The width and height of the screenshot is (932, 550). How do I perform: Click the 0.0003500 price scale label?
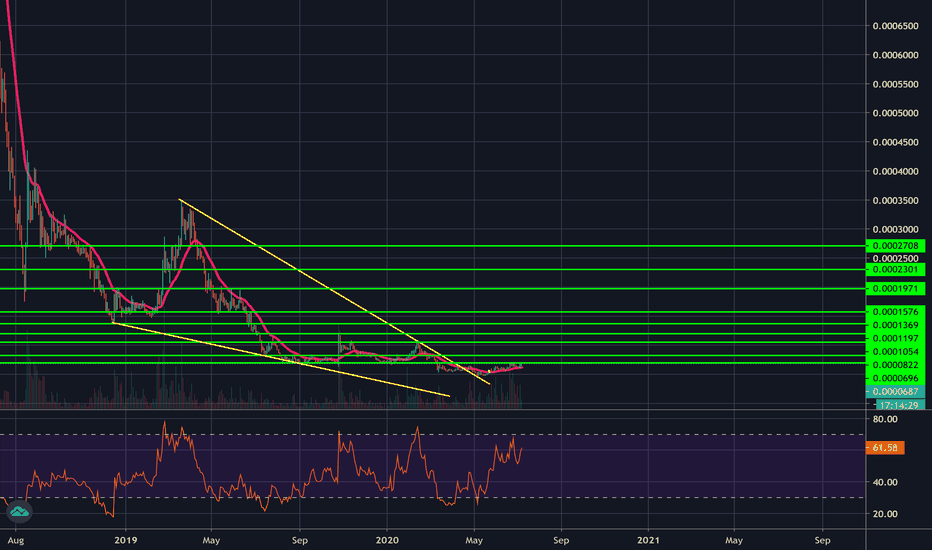[x=896, y=200]
